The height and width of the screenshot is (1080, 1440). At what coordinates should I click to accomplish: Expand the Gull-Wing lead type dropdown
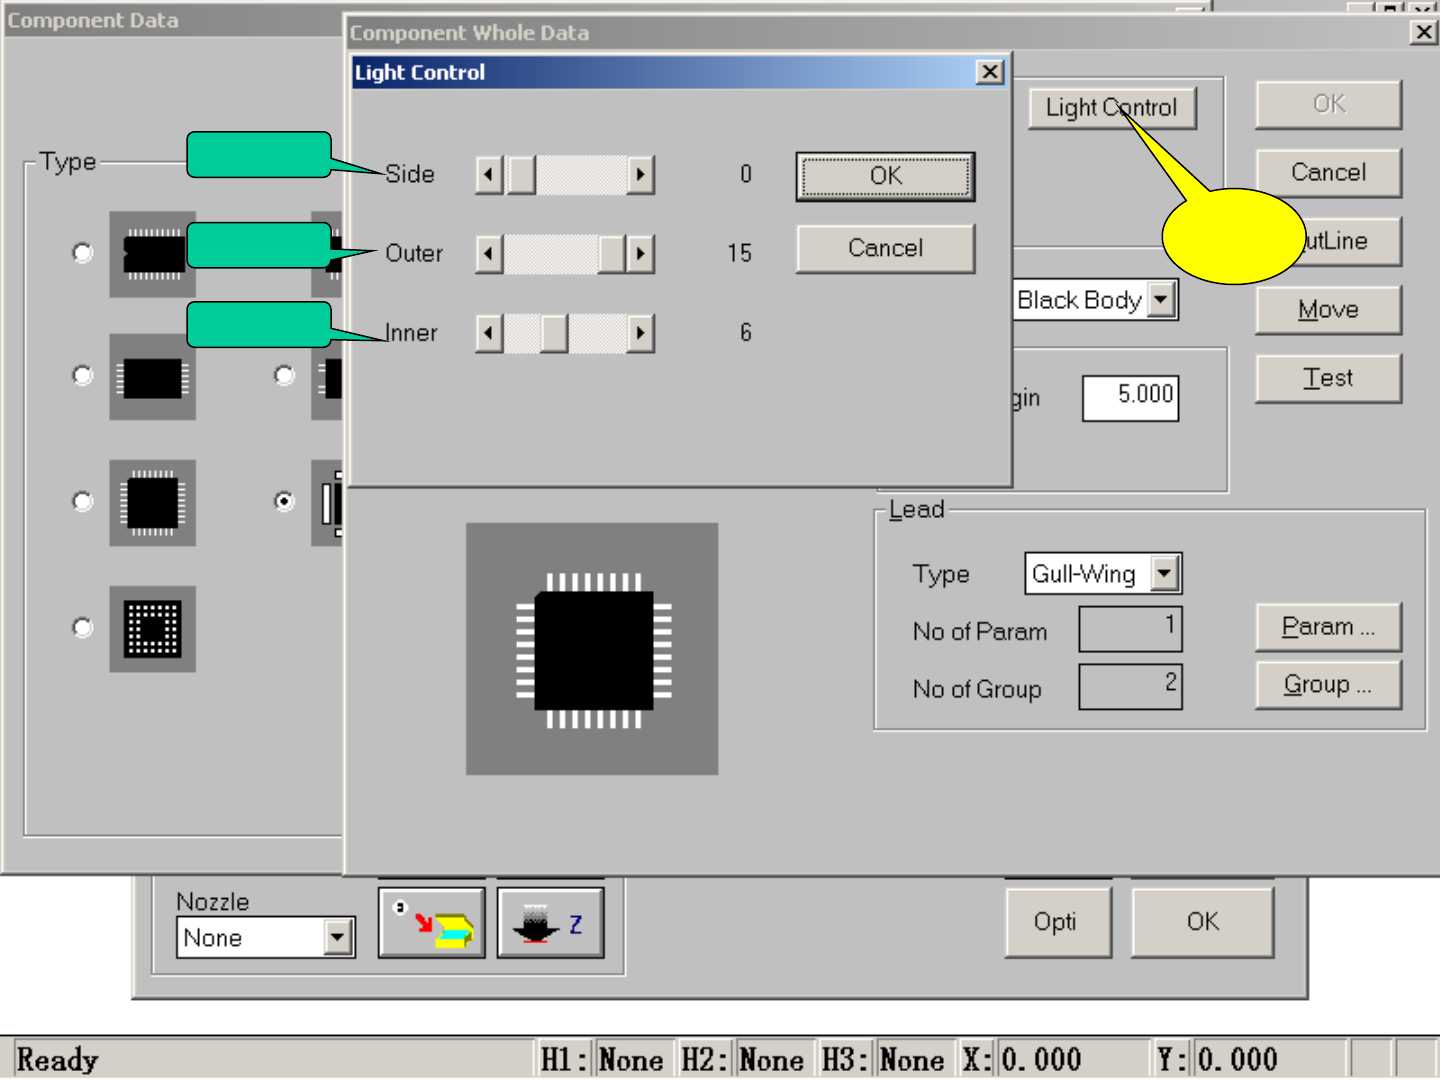pos(1164,574)
